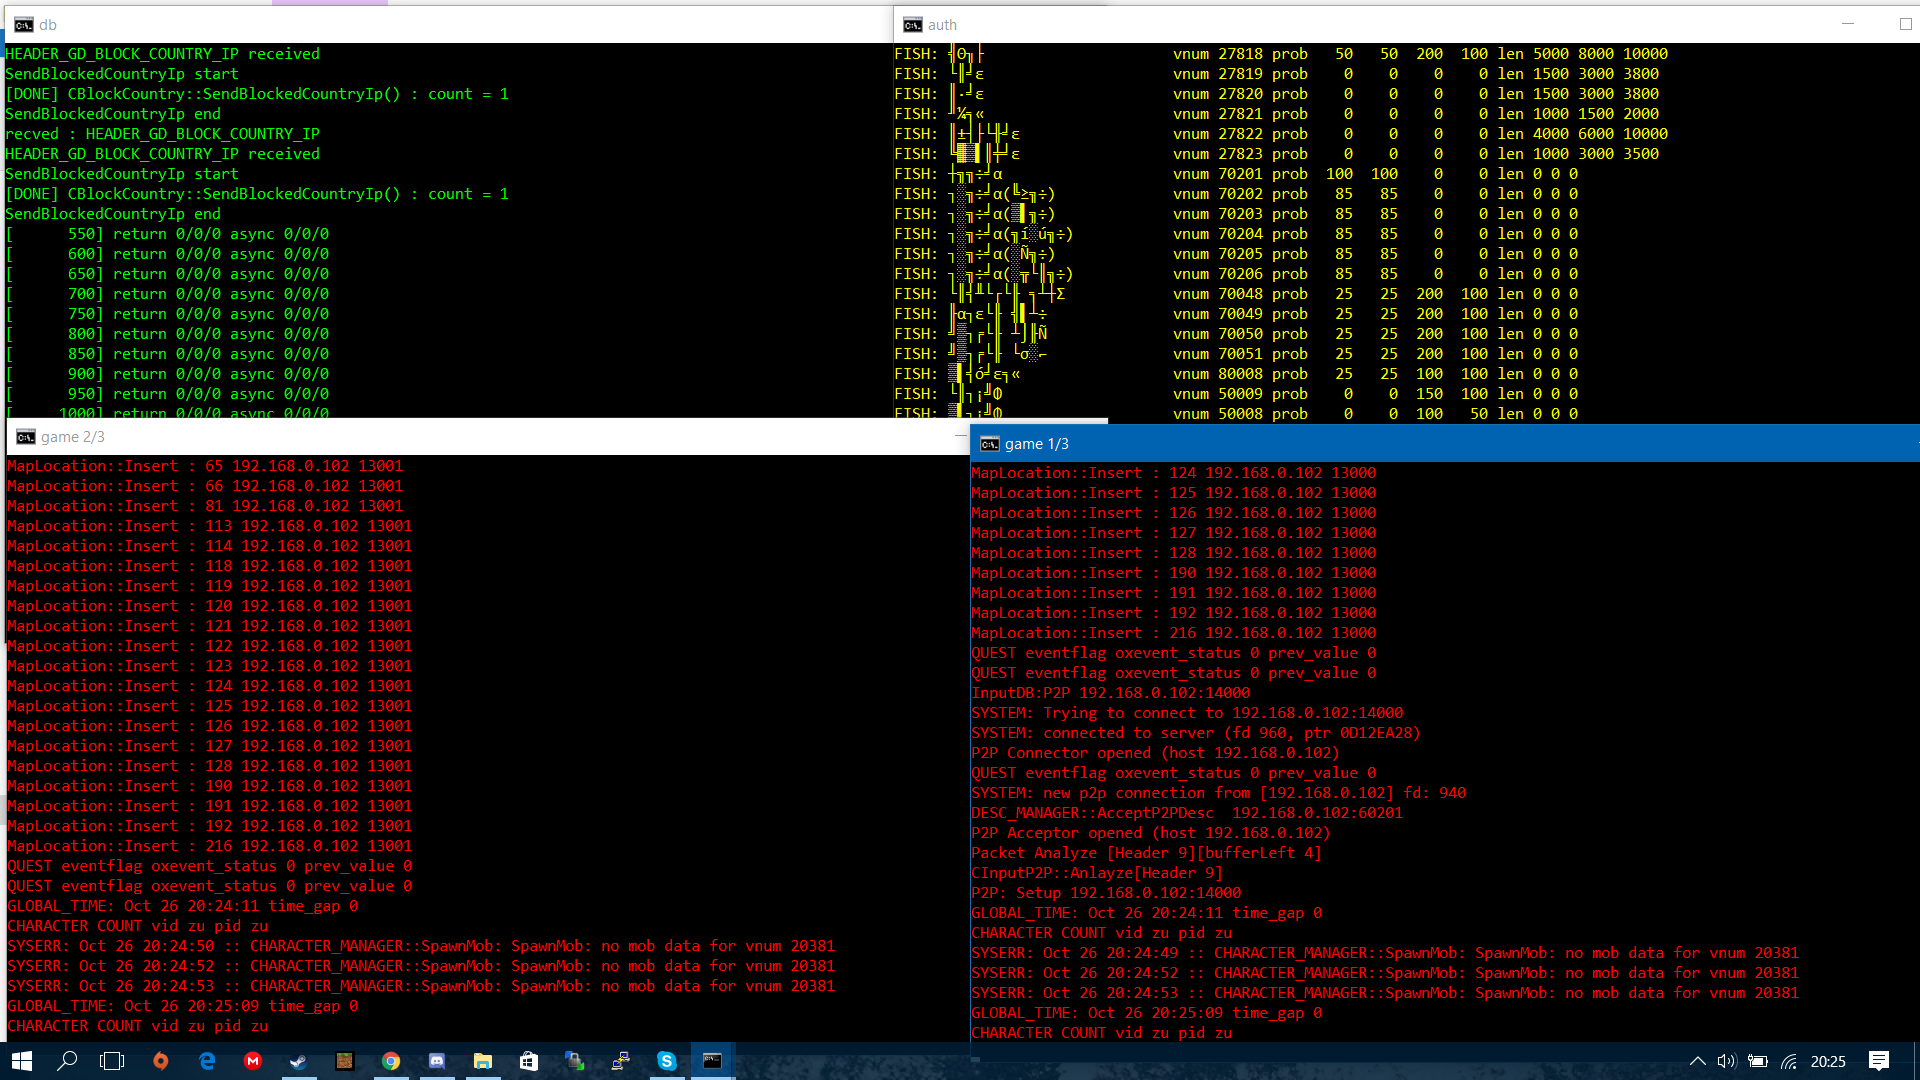Click the db window console icon

pos(24,25)
